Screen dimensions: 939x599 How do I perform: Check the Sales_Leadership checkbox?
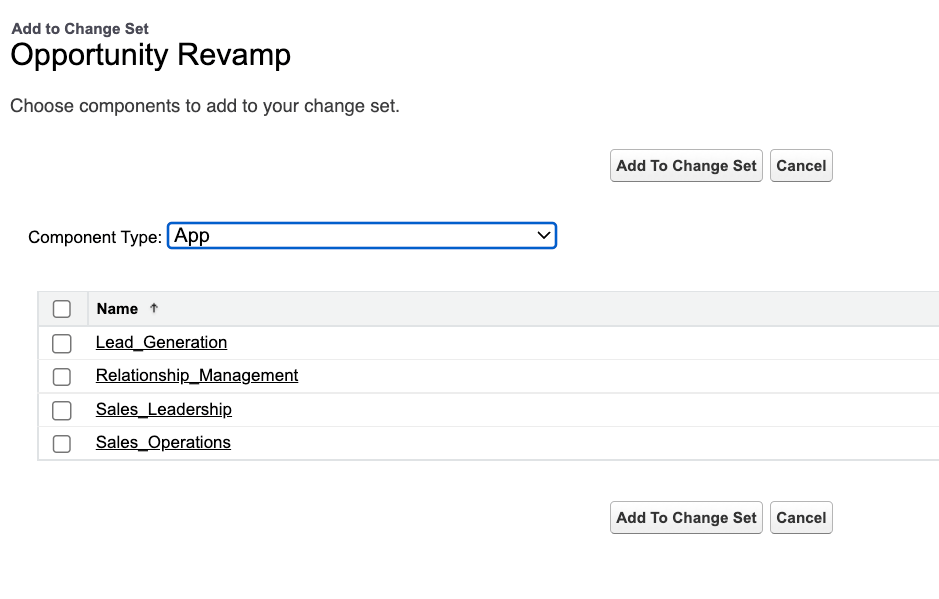coord(61,410)
